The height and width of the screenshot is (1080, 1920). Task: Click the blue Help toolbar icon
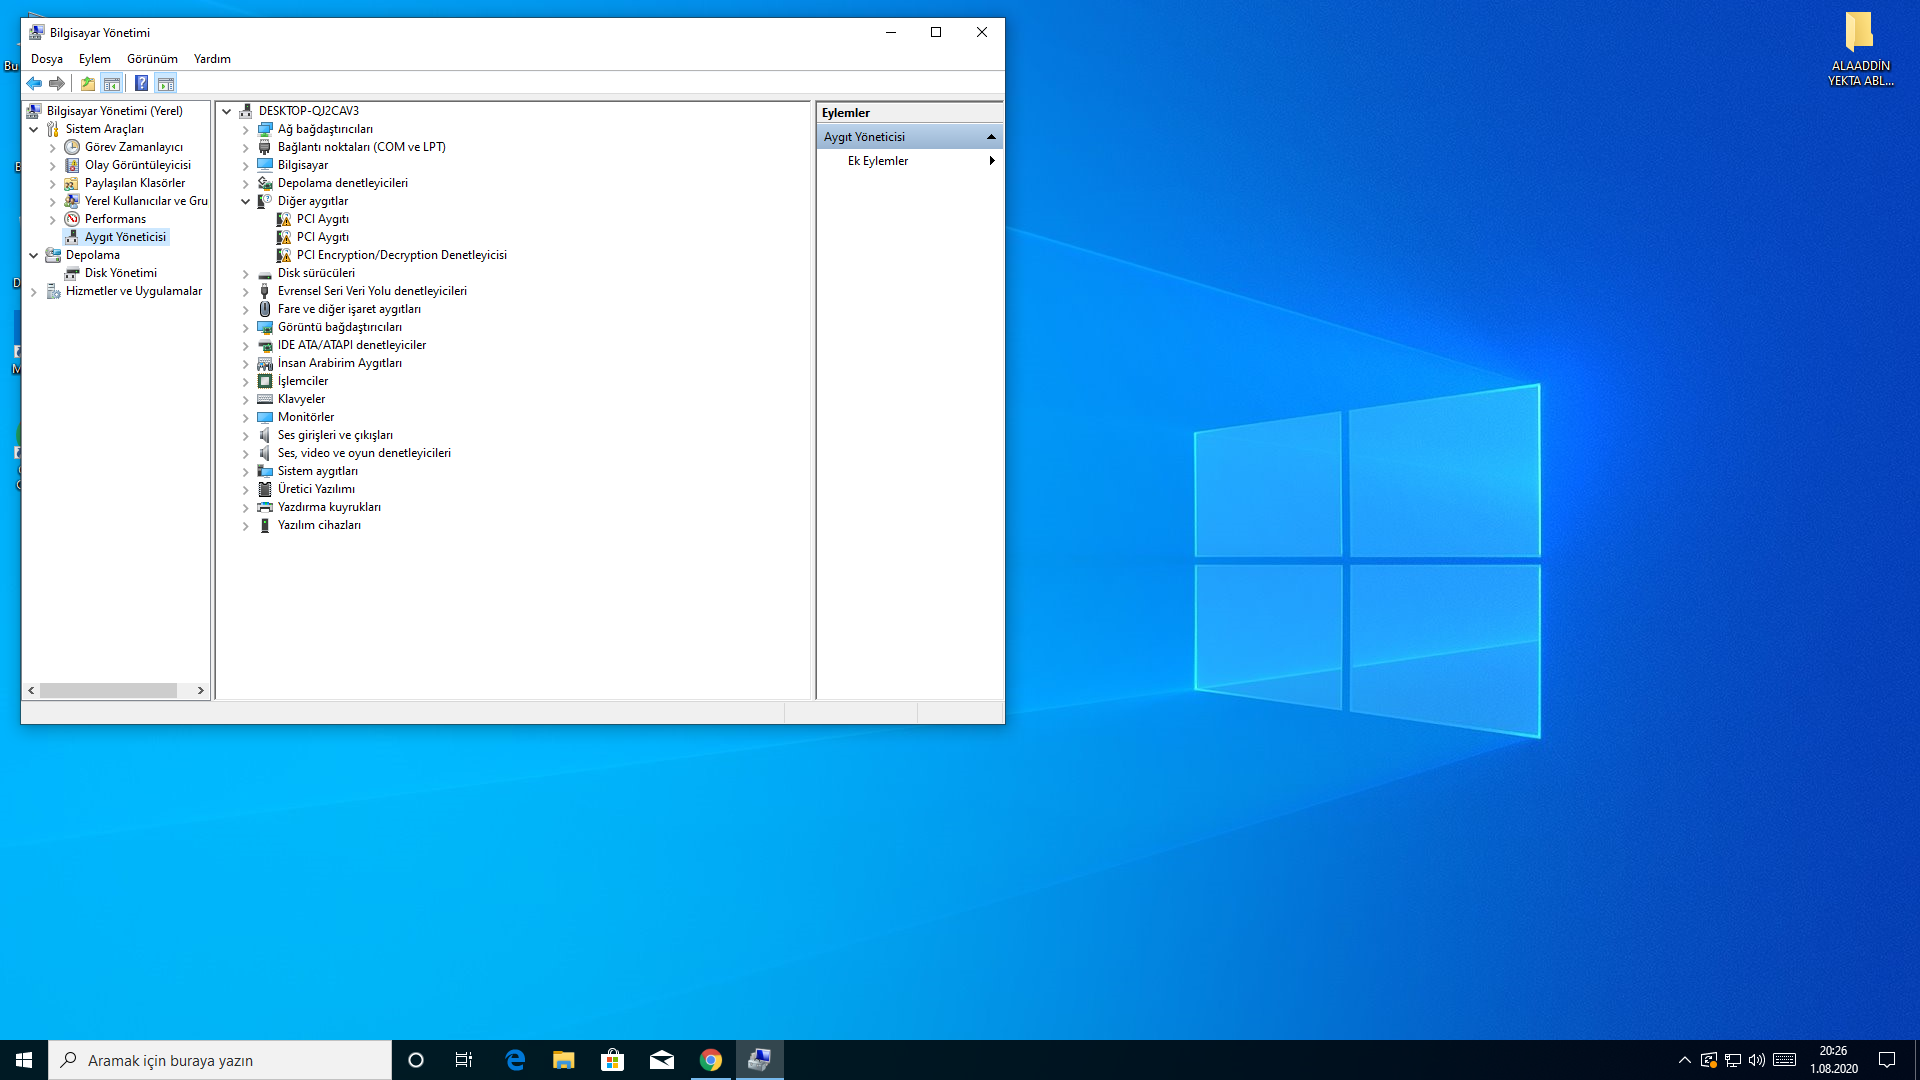141,84
